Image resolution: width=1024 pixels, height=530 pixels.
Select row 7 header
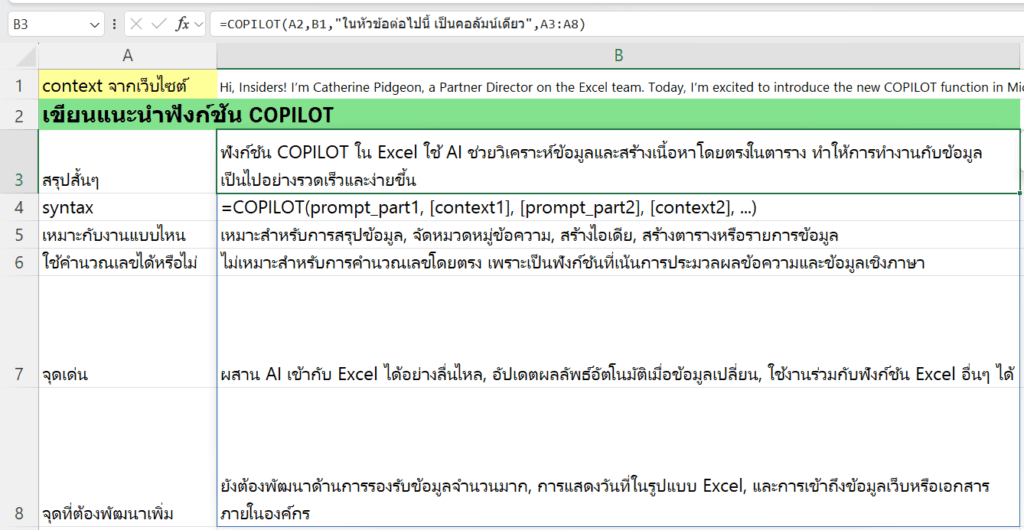(x=19, y=375)
